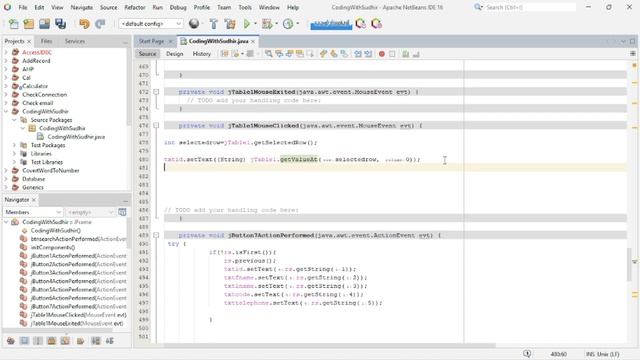Close the Projects panel tab
640x360 pixels.
point(29,41)
